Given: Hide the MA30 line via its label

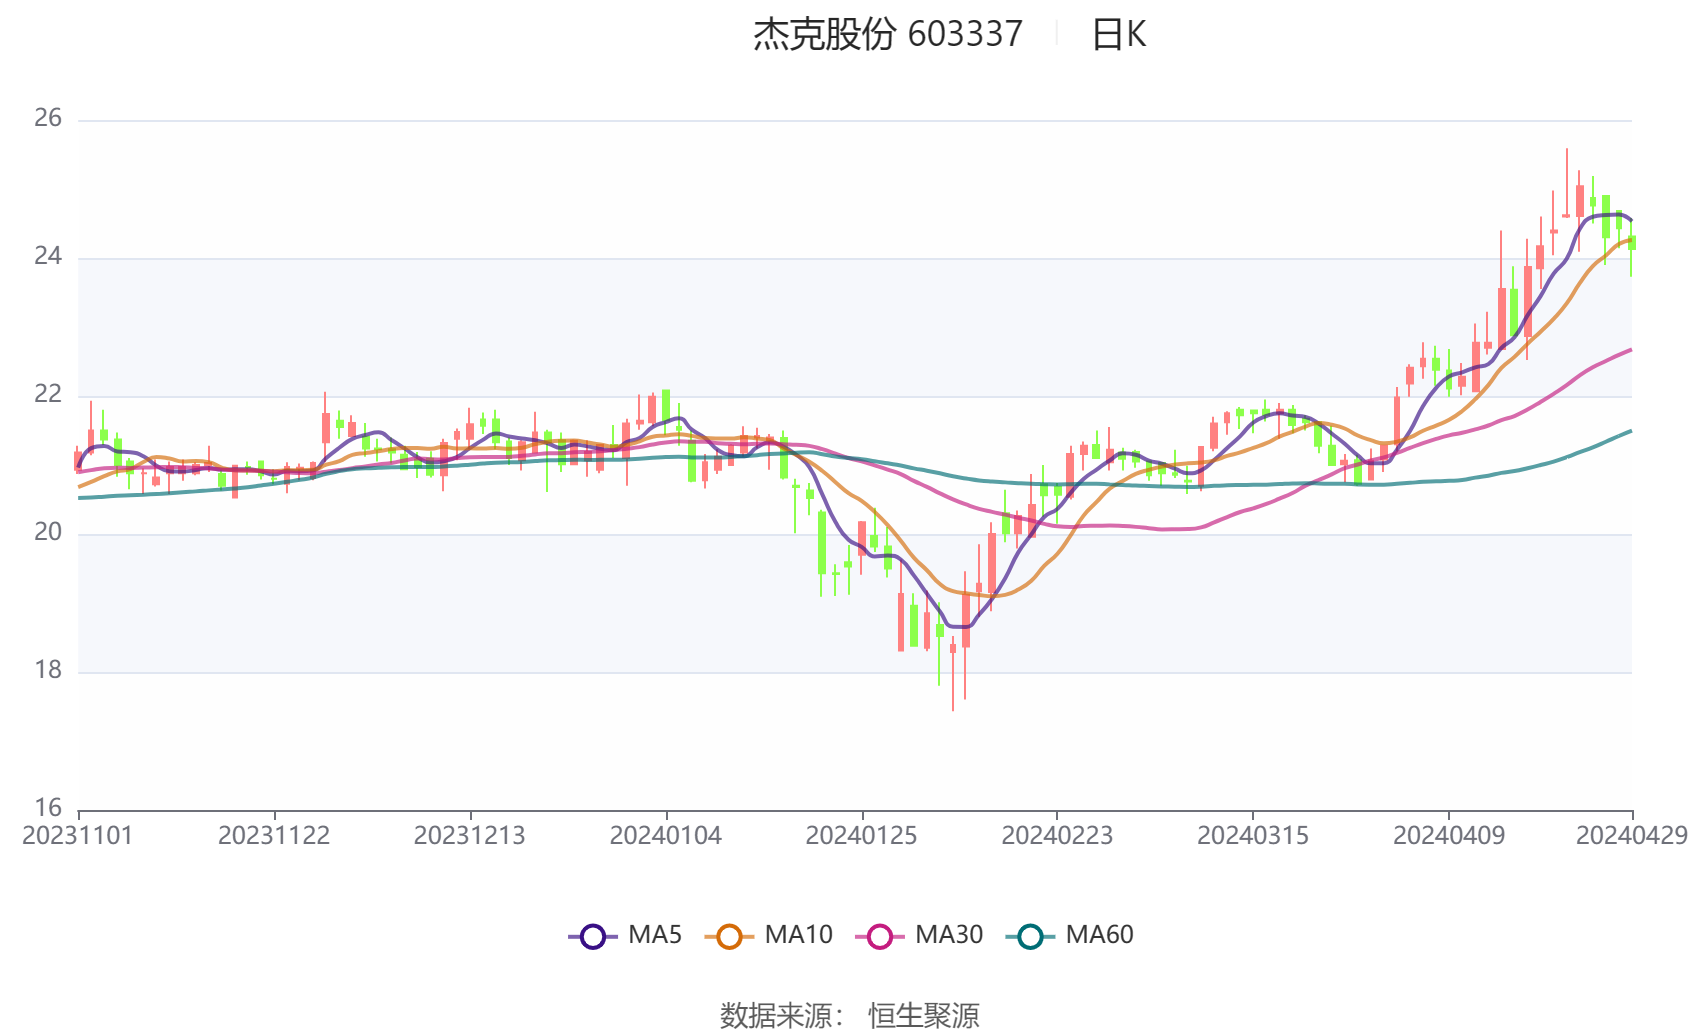Looking at the screenshot, I should click(x=949, y=935).
